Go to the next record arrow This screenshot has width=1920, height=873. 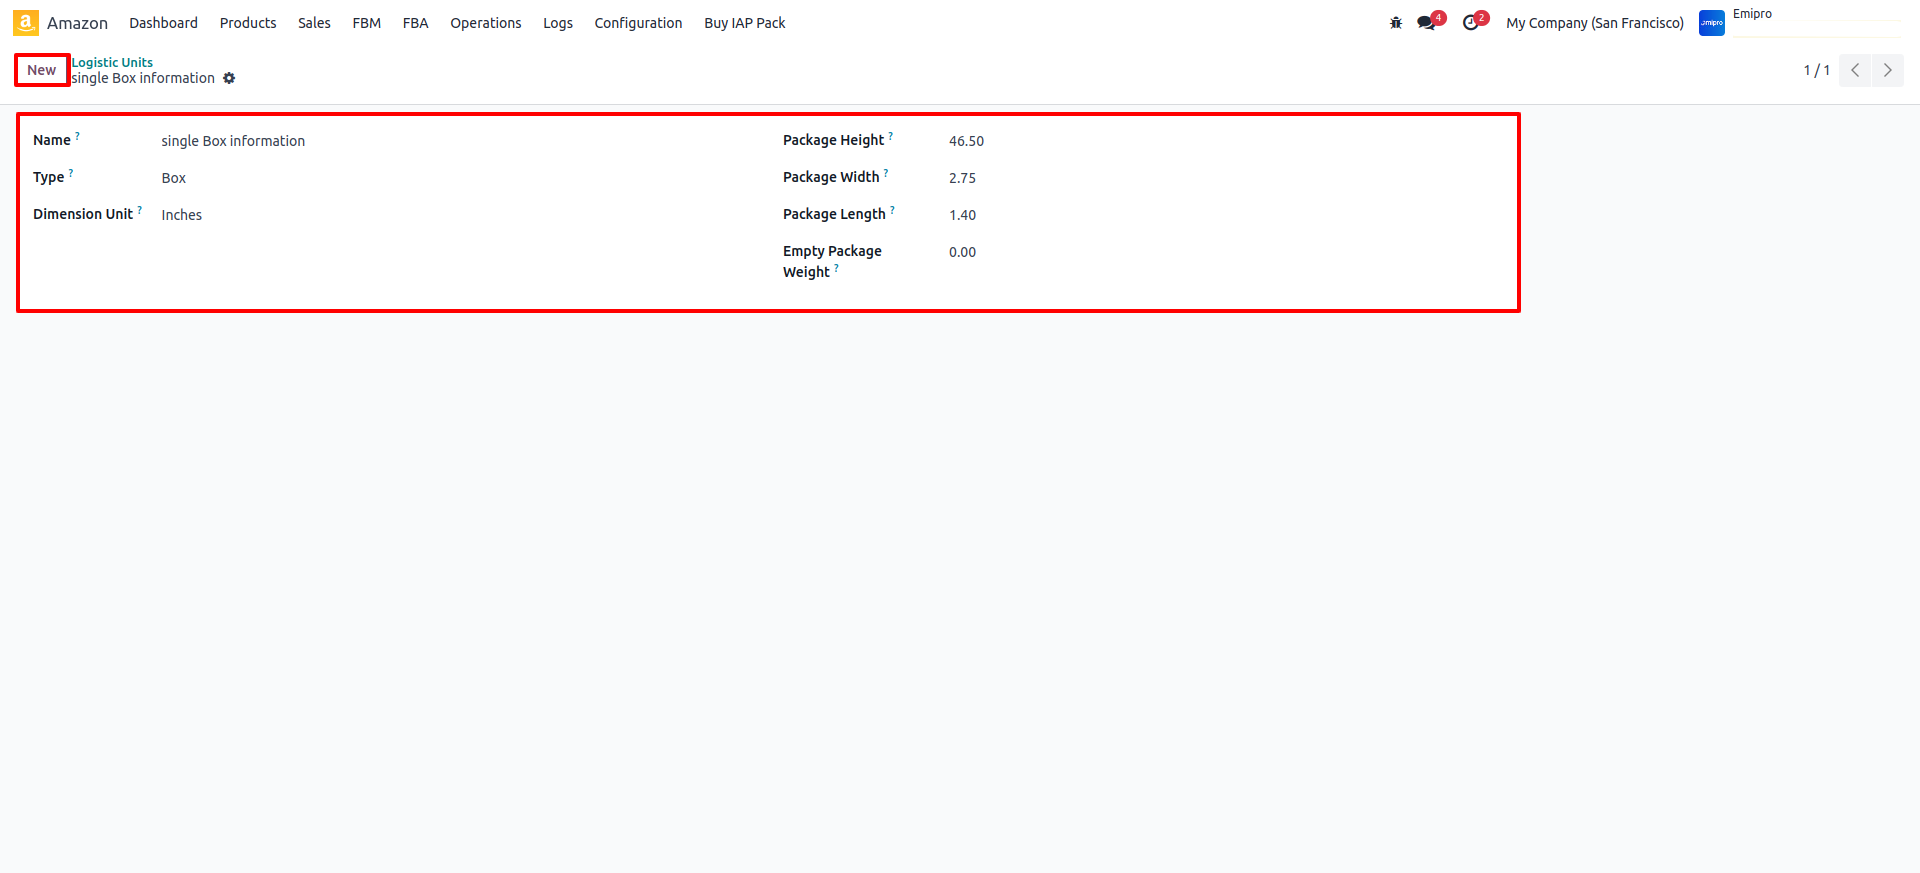point(1887,70)
